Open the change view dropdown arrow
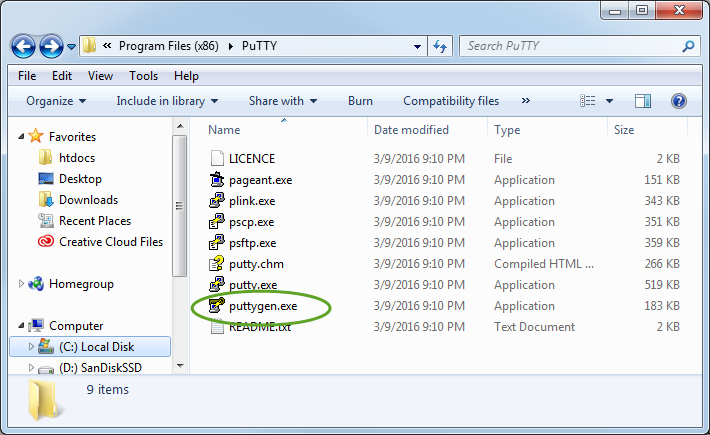 pyautogui.click(x=609, y=100)
